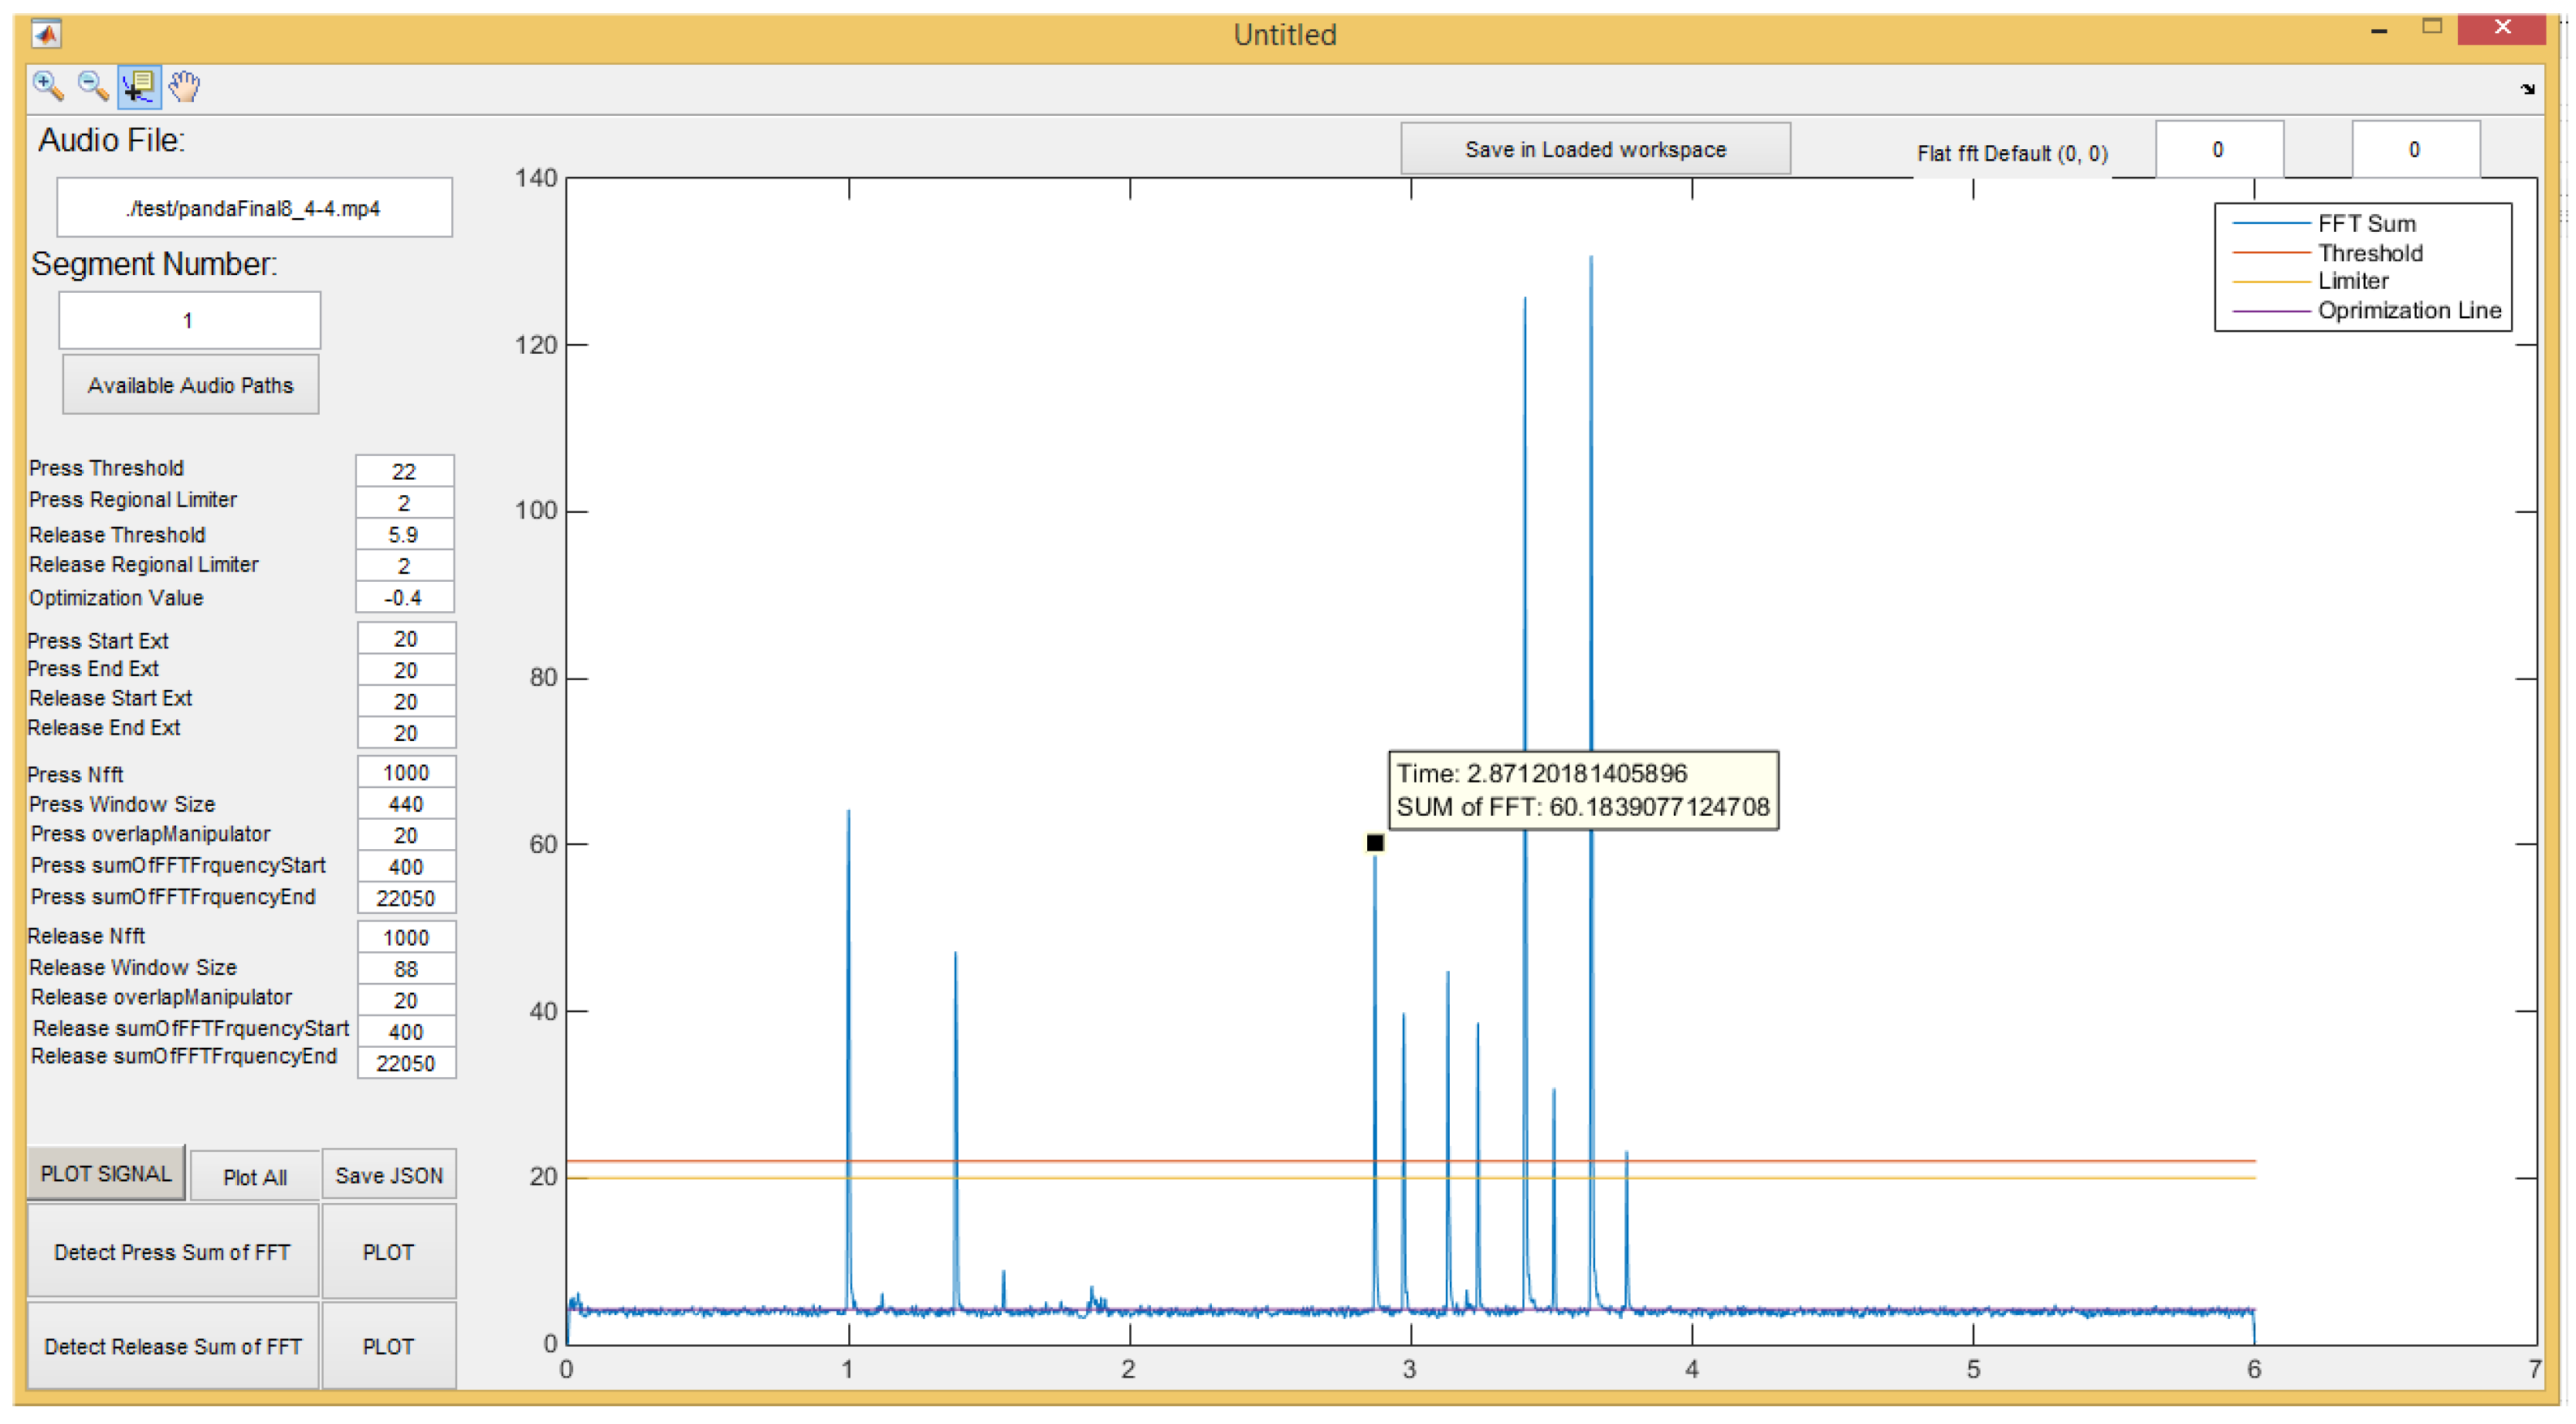Image resolution: width=2576 pixels, height=1424 pixels.
Task: Click the data tip marker on the plot
Action: click(x=1375, y=843)
